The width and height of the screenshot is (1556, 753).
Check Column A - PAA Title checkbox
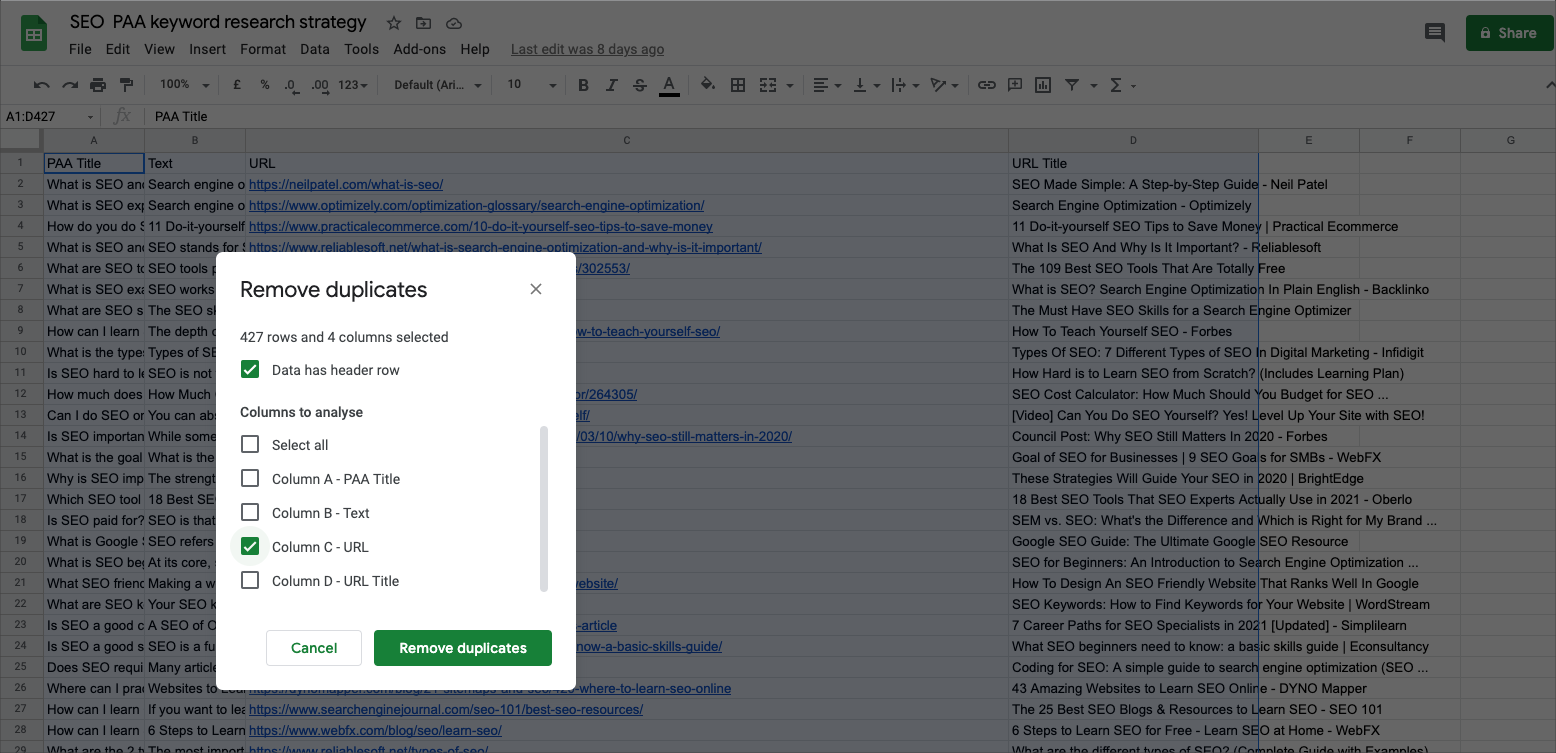pyautogui.click(x=250, y=479)
